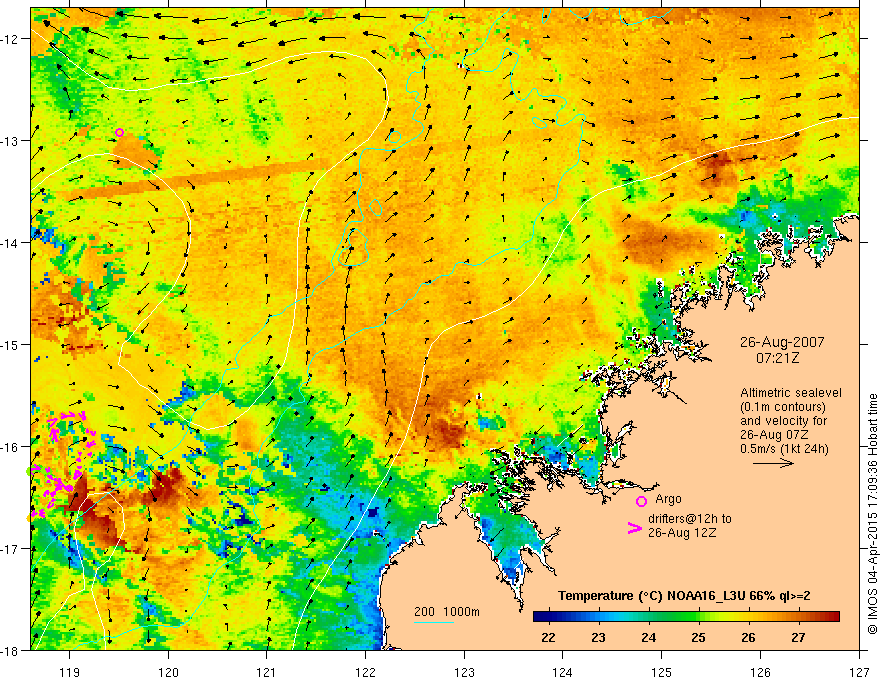Click the '23' colour bar tick label
Viewport: 880px width, 680px height.
(598, 637)
